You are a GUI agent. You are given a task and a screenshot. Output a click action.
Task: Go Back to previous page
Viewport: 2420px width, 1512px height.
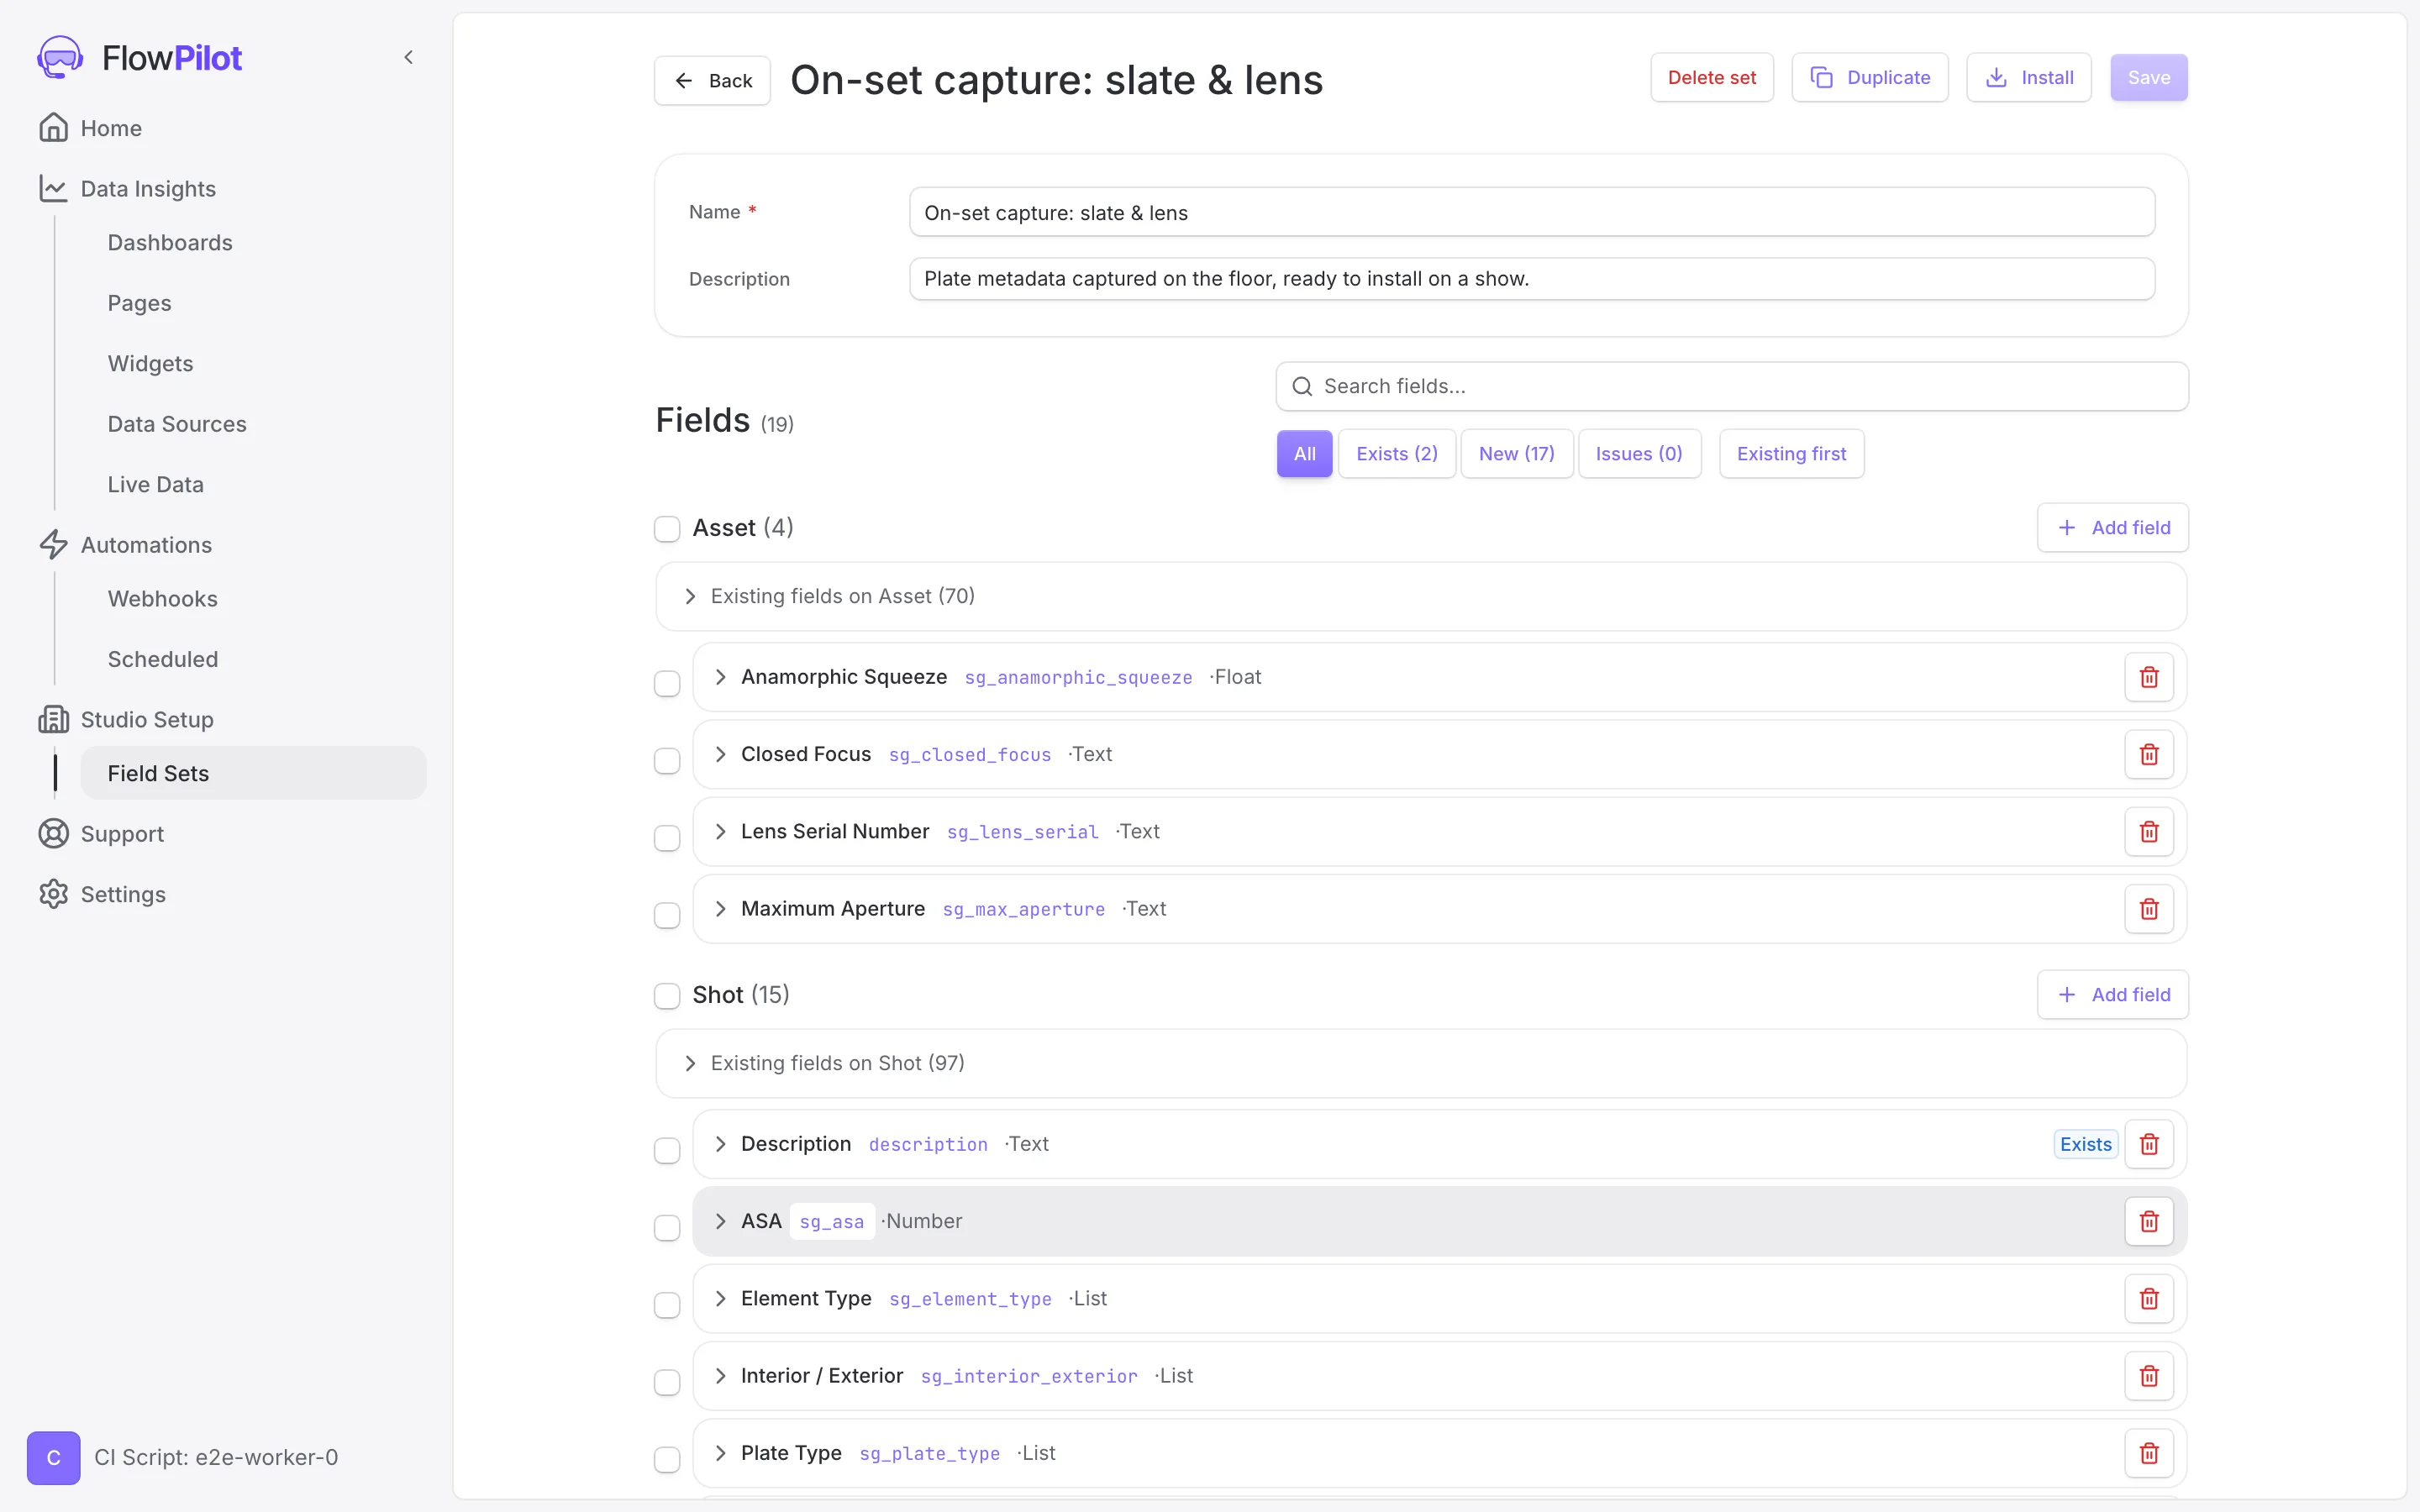click(712, 80)
